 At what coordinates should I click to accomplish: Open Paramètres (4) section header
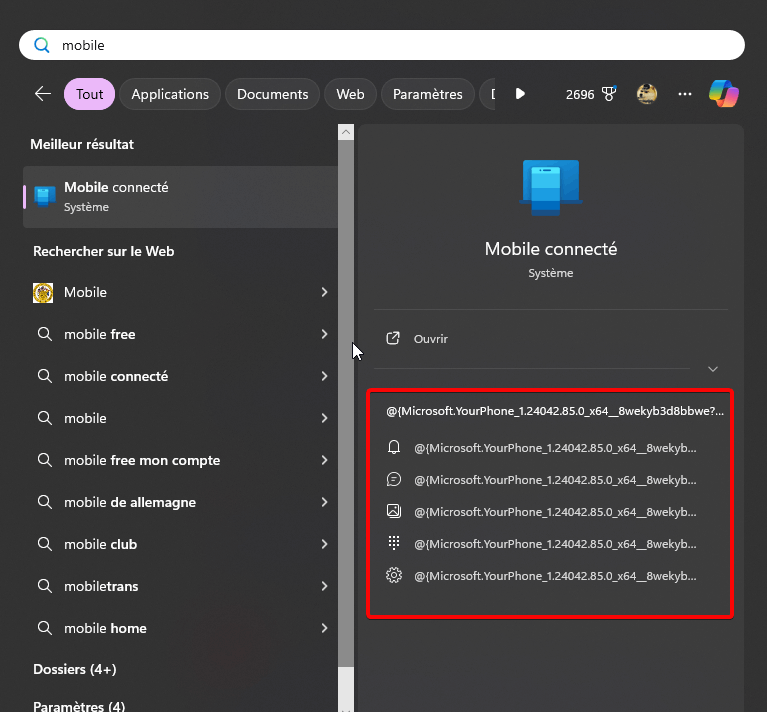point(79,706)
